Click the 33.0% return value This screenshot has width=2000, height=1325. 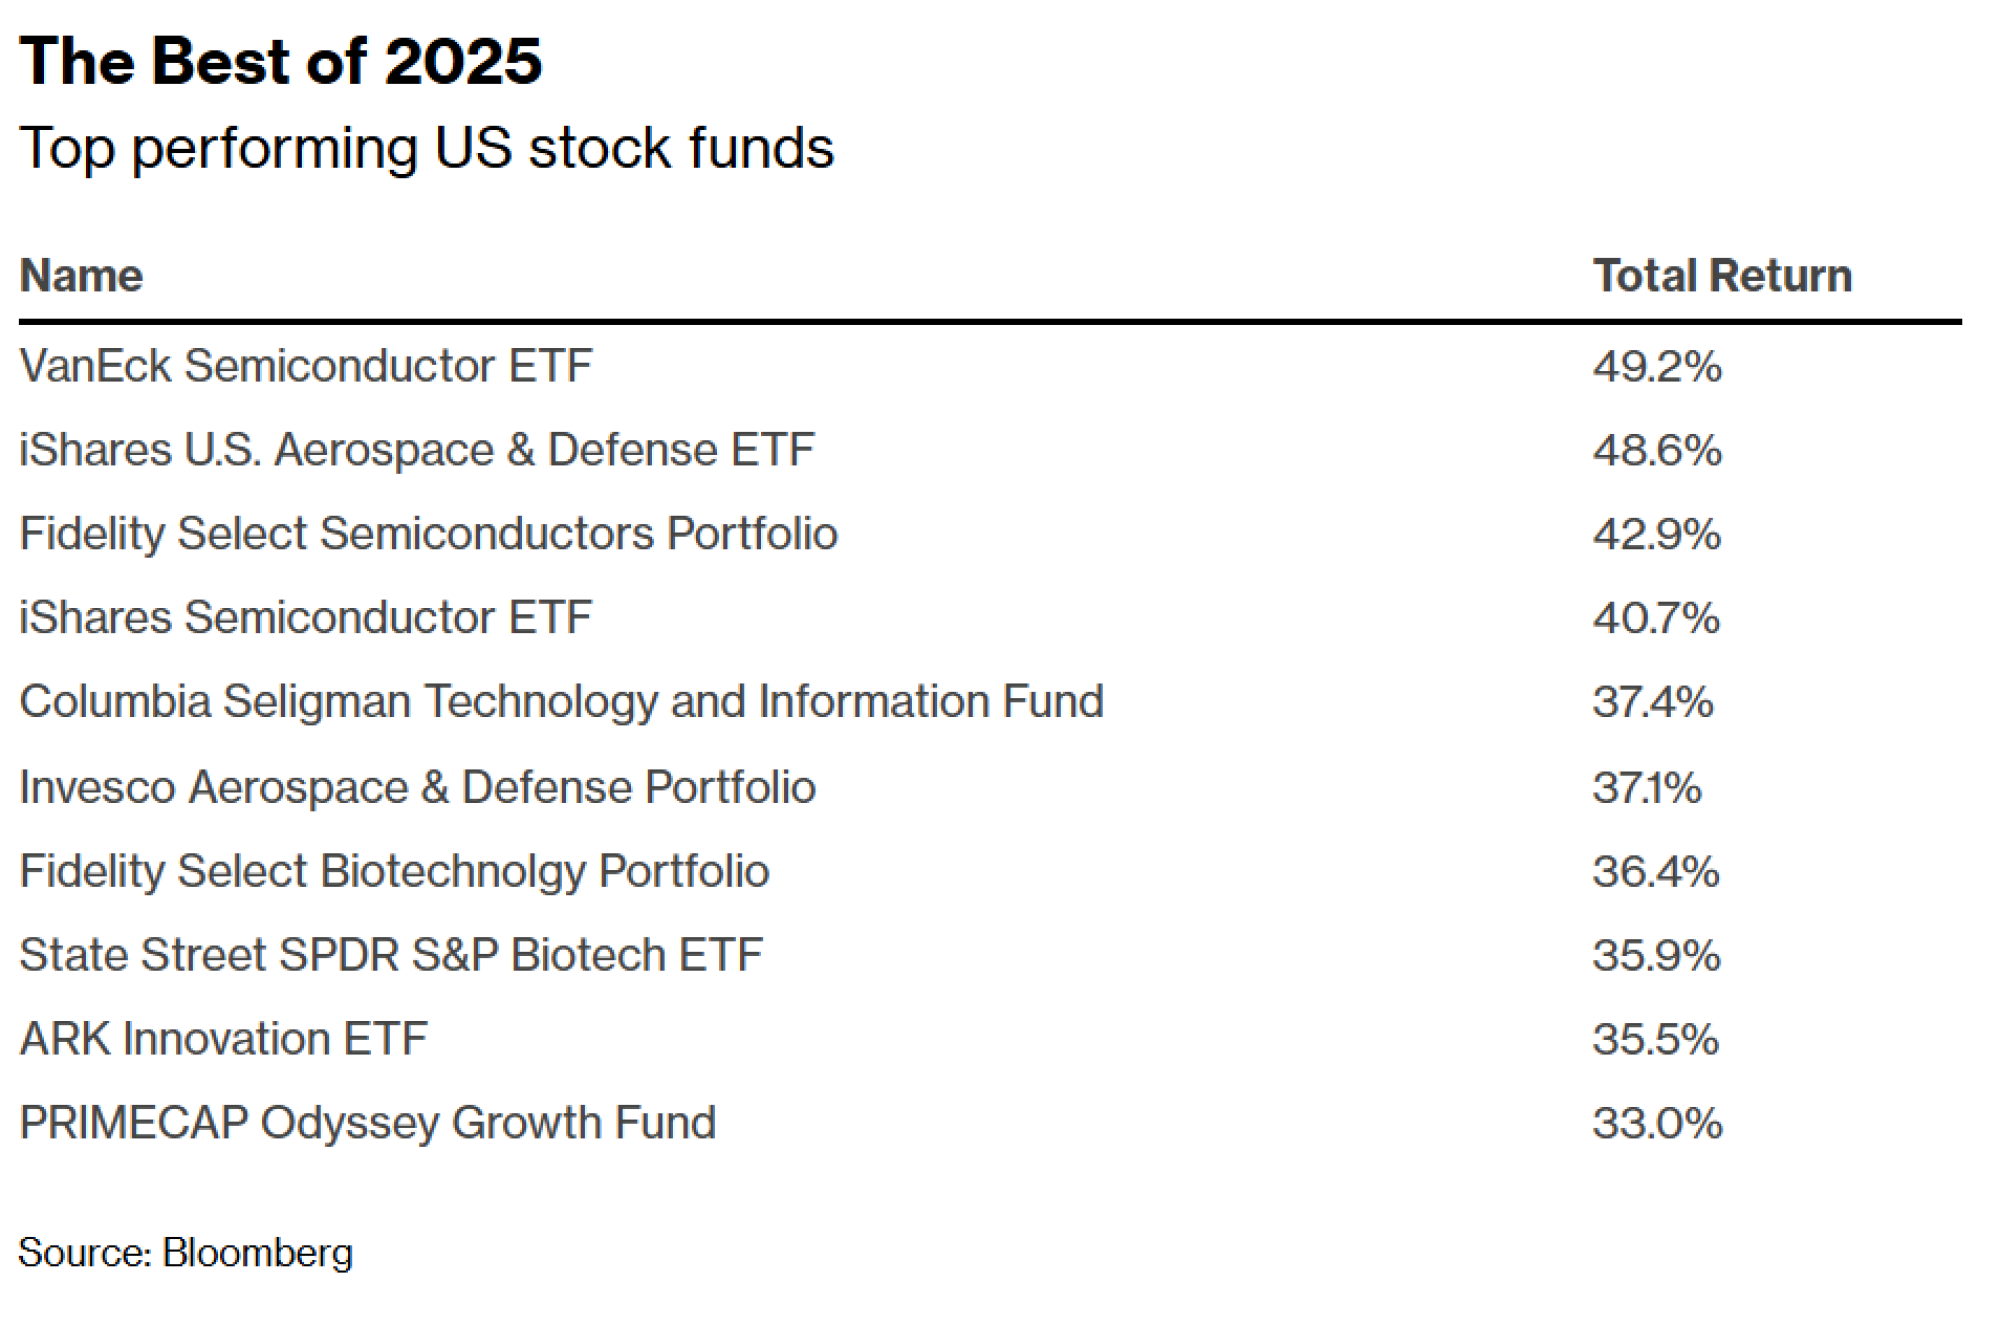[1657, 1124]
